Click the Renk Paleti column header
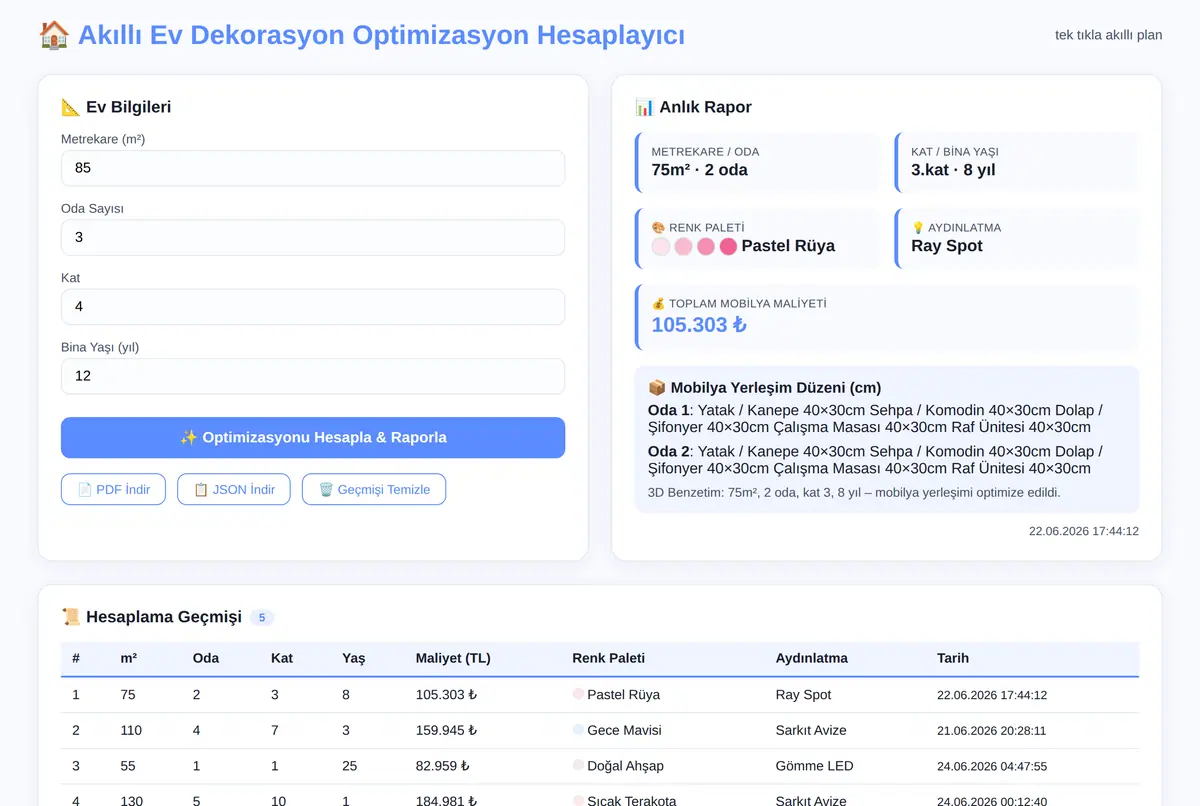Image resolution: width=1200 pixels, height=806 pixels. click(x=609, y=658)
